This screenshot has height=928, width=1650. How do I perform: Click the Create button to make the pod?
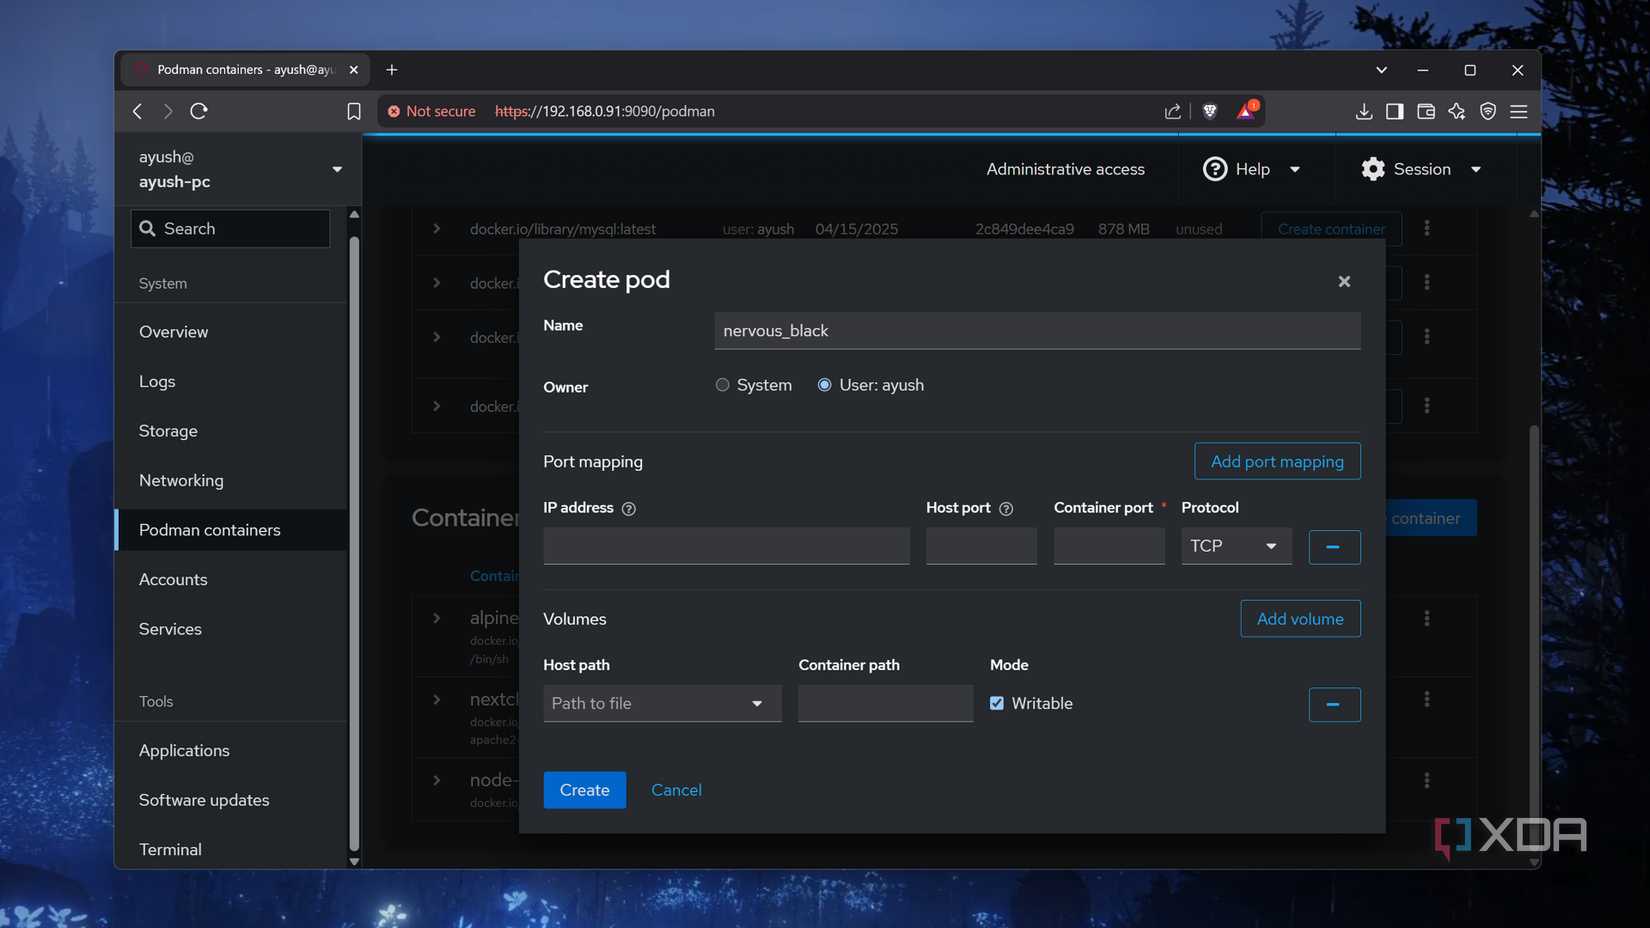pos(584,789)
